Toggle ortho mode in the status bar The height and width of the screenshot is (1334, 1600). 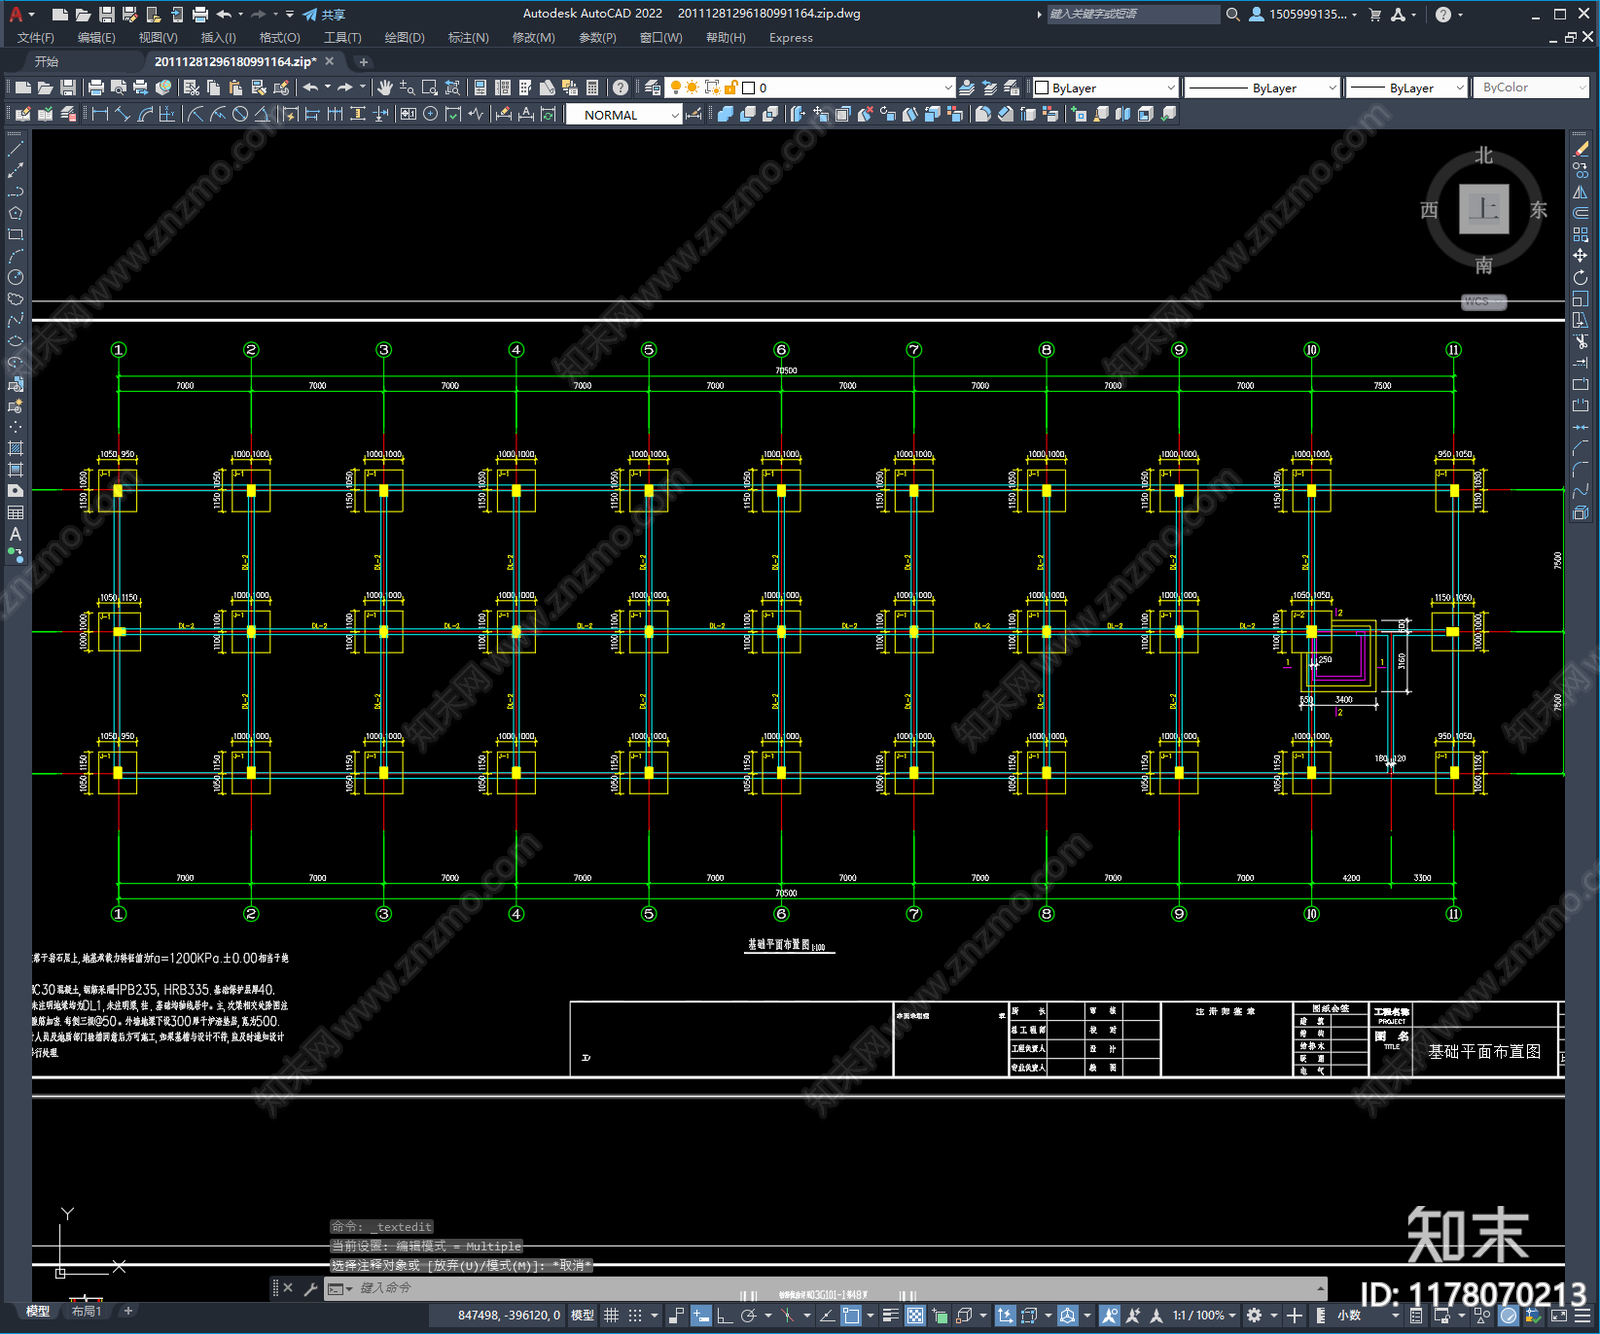(724, 1315)
